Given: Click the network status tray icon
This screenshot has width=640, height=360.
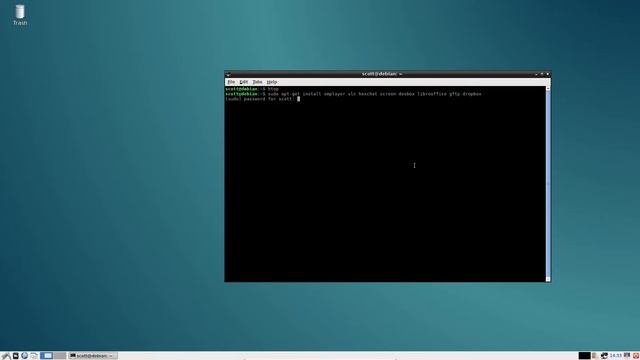Looking at the screenshot, I should click(604, 356).
